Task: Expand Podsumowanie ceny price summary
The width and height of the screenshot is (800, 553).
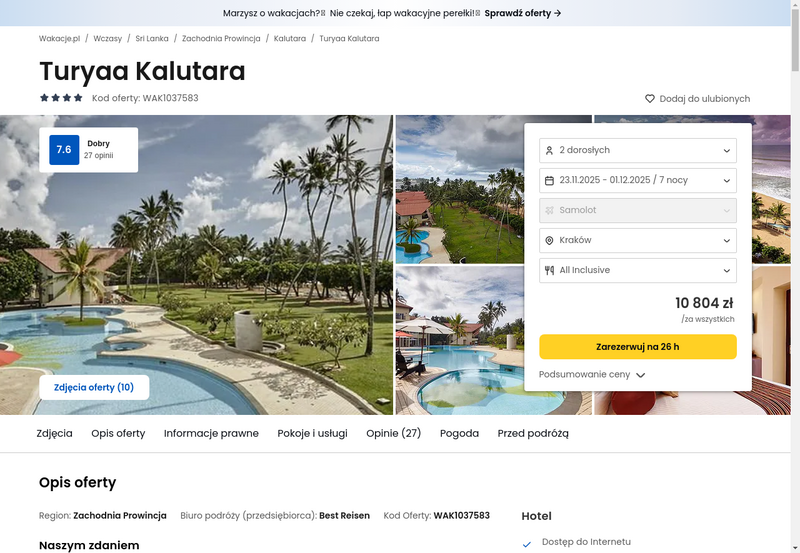Action: (592, 374)
